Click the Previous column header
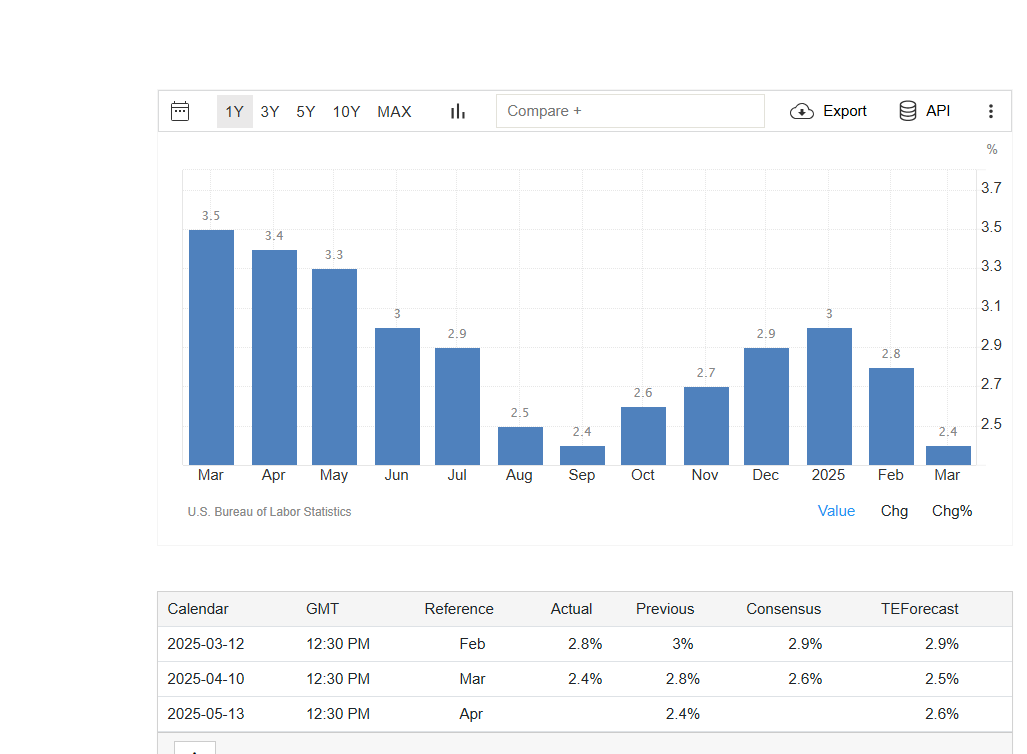The image size is (1027, 754). pos(665,609)
